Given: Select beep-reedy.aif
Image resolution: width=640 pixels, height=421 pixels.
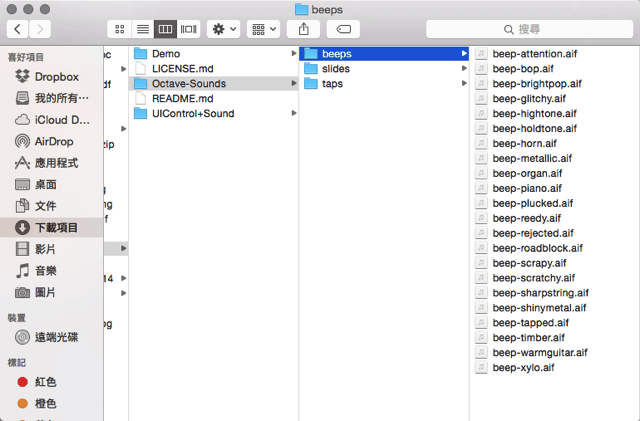Looking at the screenshot, I should pyautogui.click(x=555, y=218).
